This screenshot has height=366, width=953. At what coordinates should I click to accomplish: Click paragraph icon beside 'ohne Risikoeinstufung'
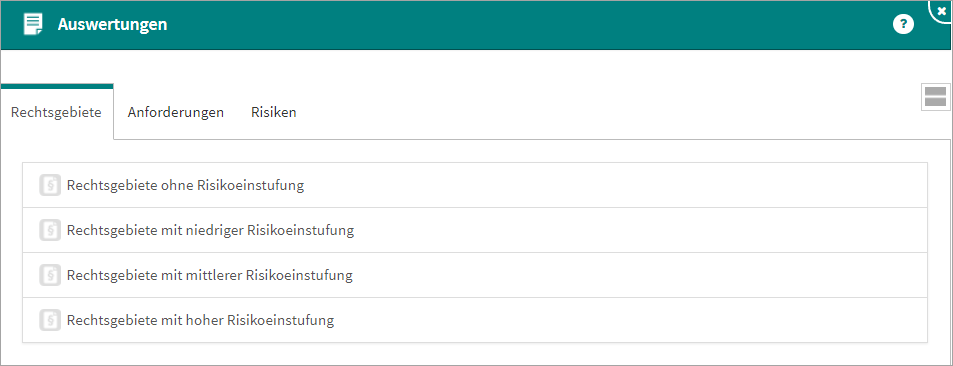click(50, 185)
